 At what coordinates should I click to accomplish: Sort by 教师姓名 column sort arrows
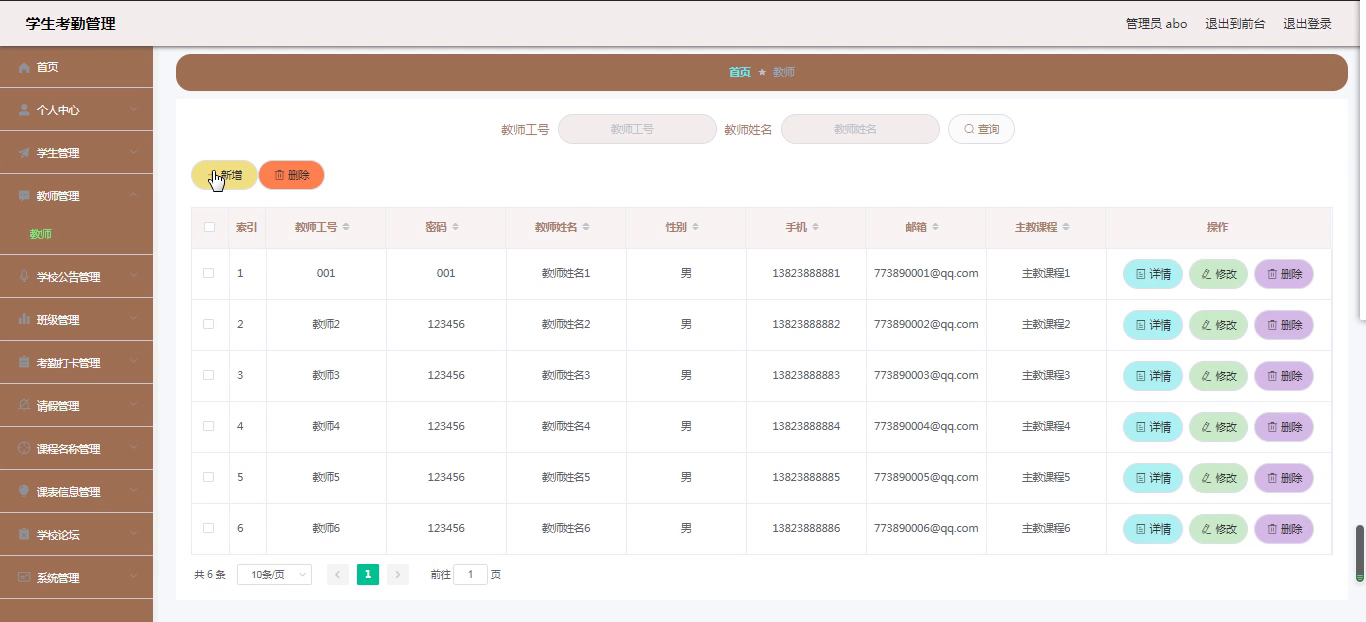(586, 227)
